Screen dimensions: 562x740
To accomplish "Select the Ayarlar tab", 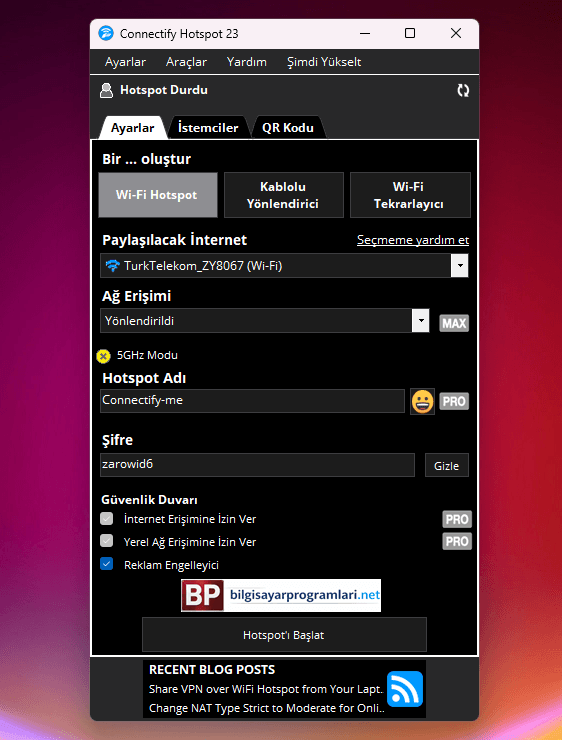I will click(x=133, y=127).
